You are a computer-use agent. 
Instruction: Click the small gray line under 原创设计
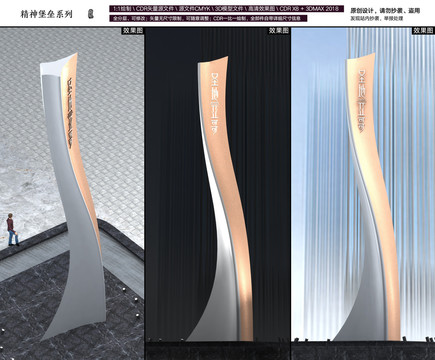click(x=376, y=18)
